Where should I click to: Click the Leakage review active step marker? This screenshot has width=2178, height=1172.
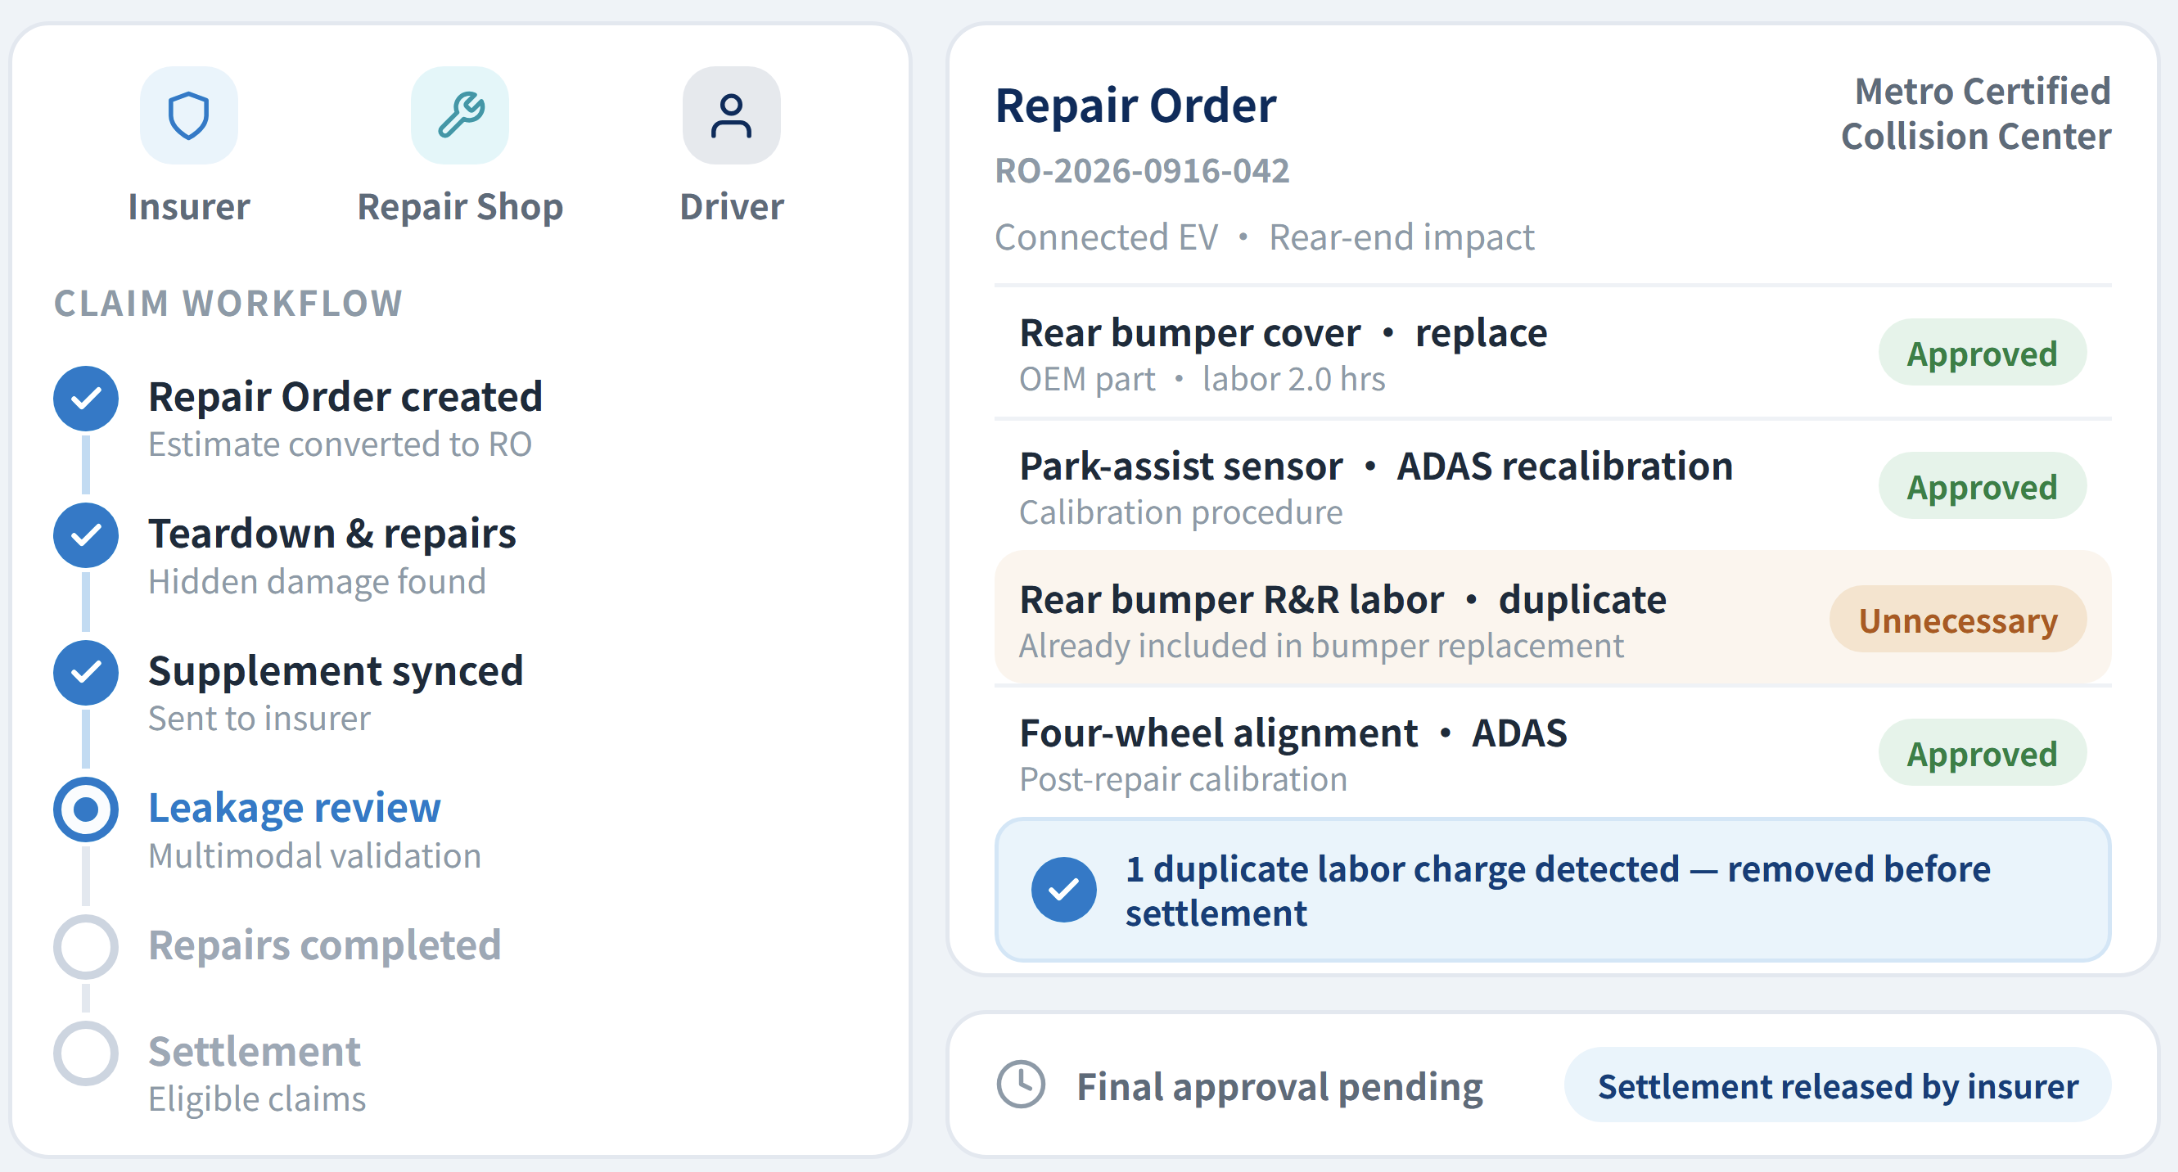pos(86,809)
